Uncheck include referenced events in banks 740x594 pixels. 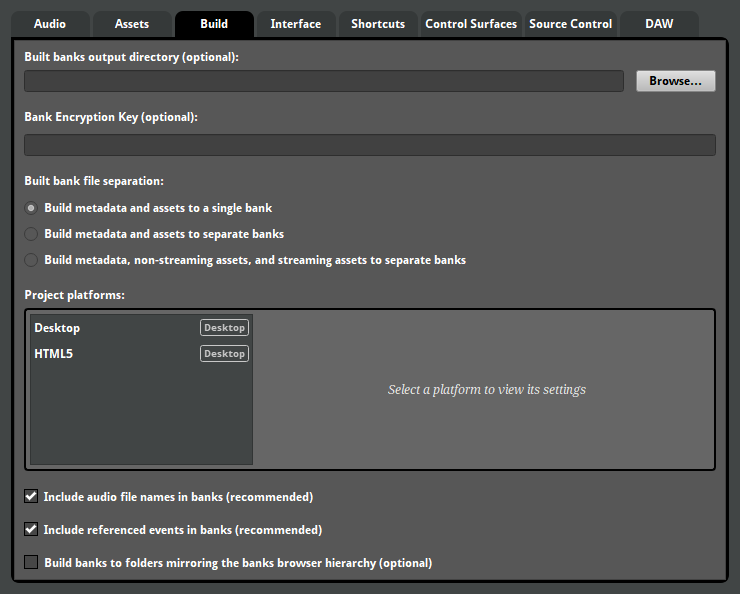coord(31,530)
